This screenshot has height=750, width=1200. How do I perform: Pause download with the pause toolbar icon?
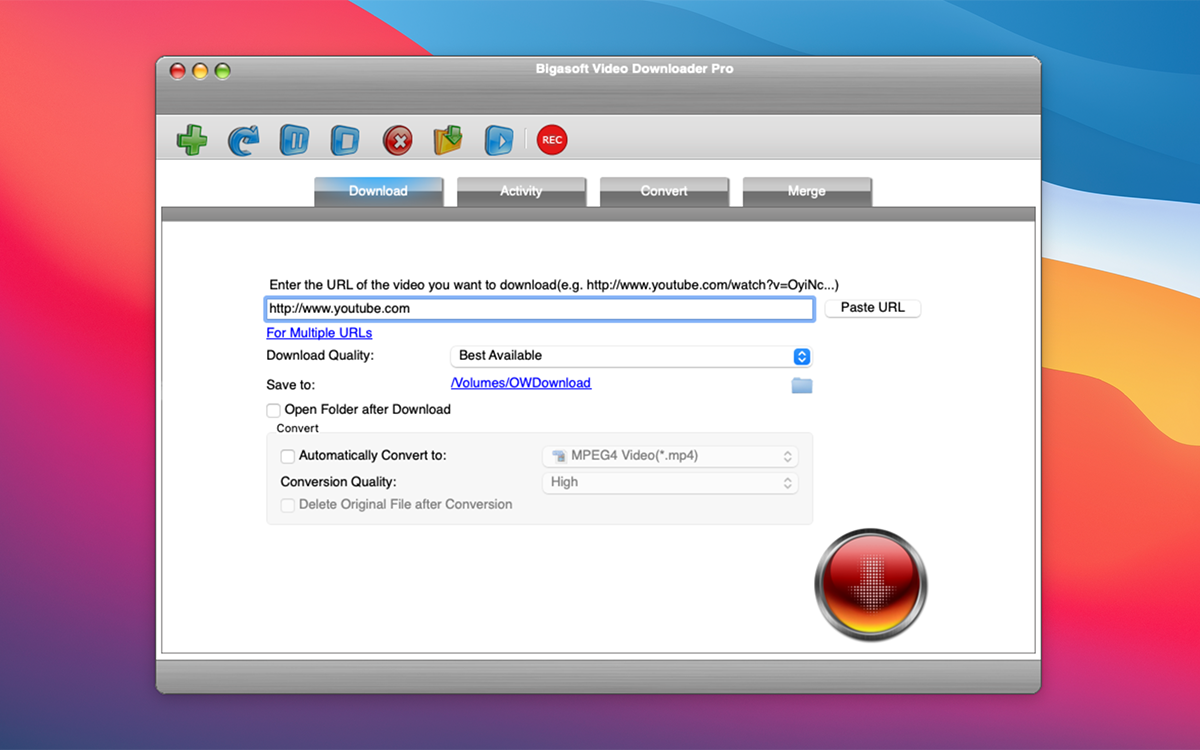294,140
